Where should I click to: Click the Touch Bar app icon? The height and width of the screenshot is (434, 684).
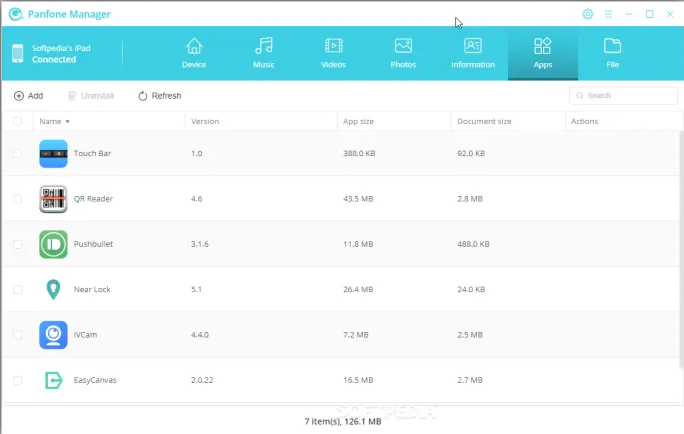[53, 154]
